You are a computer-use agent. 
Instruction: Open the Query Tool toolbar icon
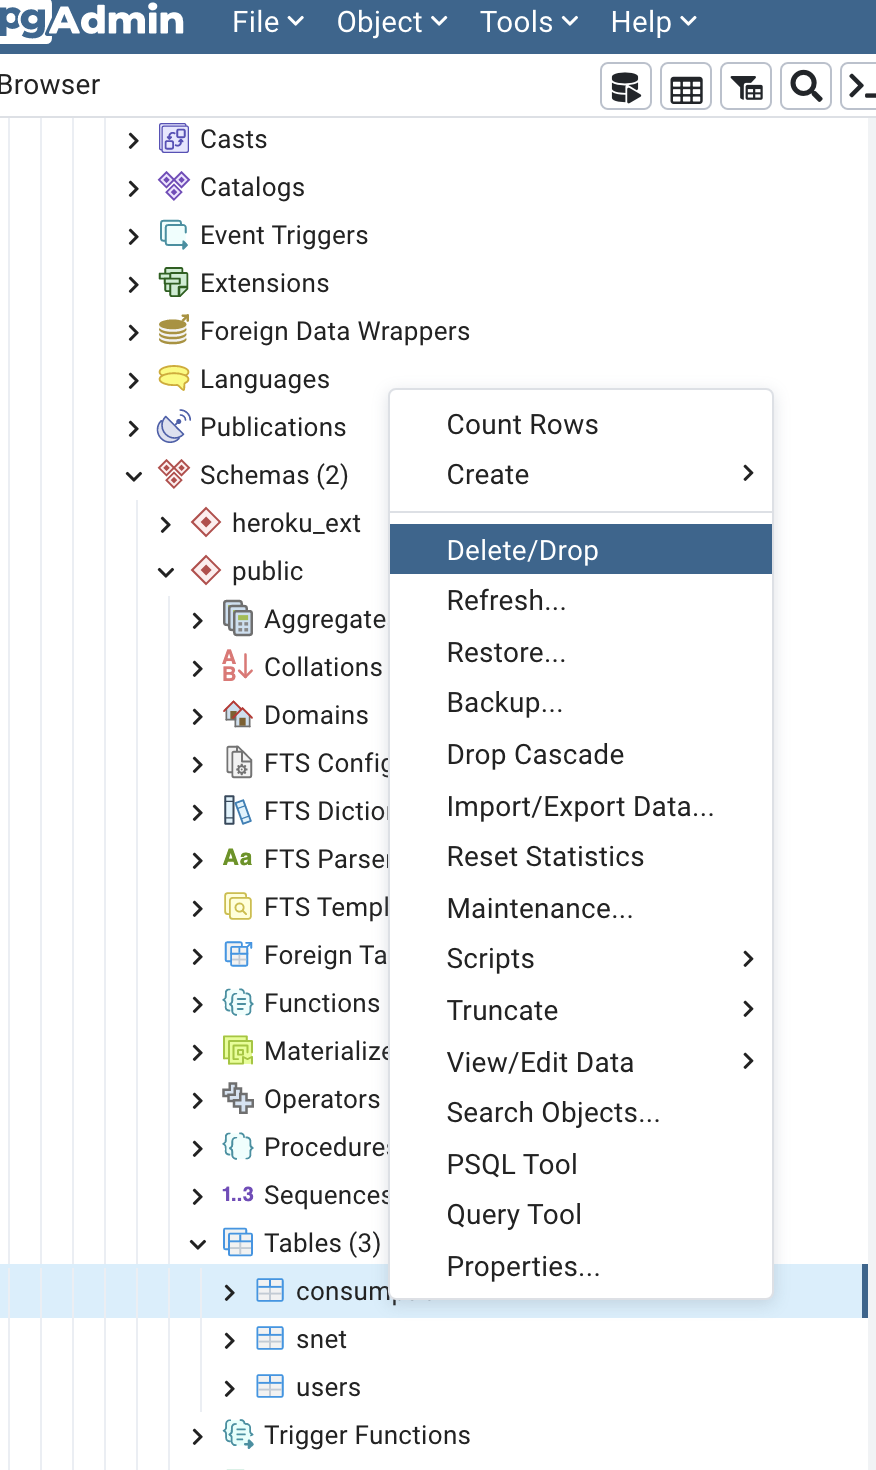[x=626, y=87]
